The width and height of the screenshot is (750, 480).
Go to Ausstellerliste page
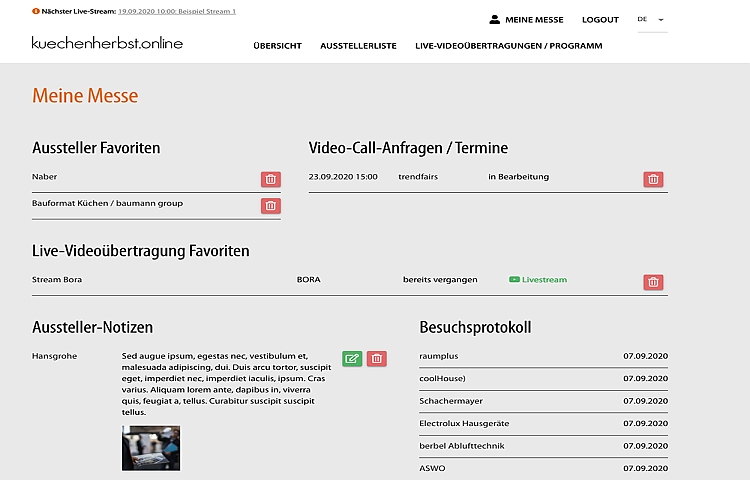point(358,46)
